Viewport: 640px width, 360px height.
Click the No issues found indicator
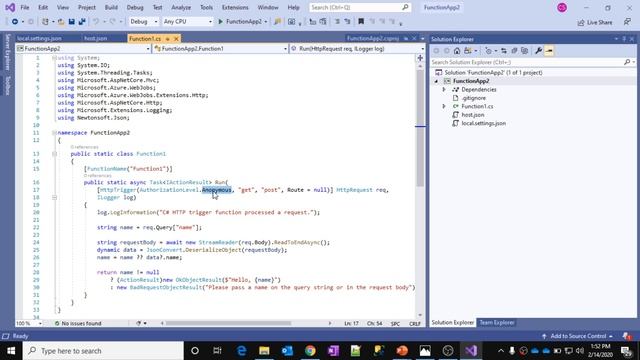pos(78,323)
